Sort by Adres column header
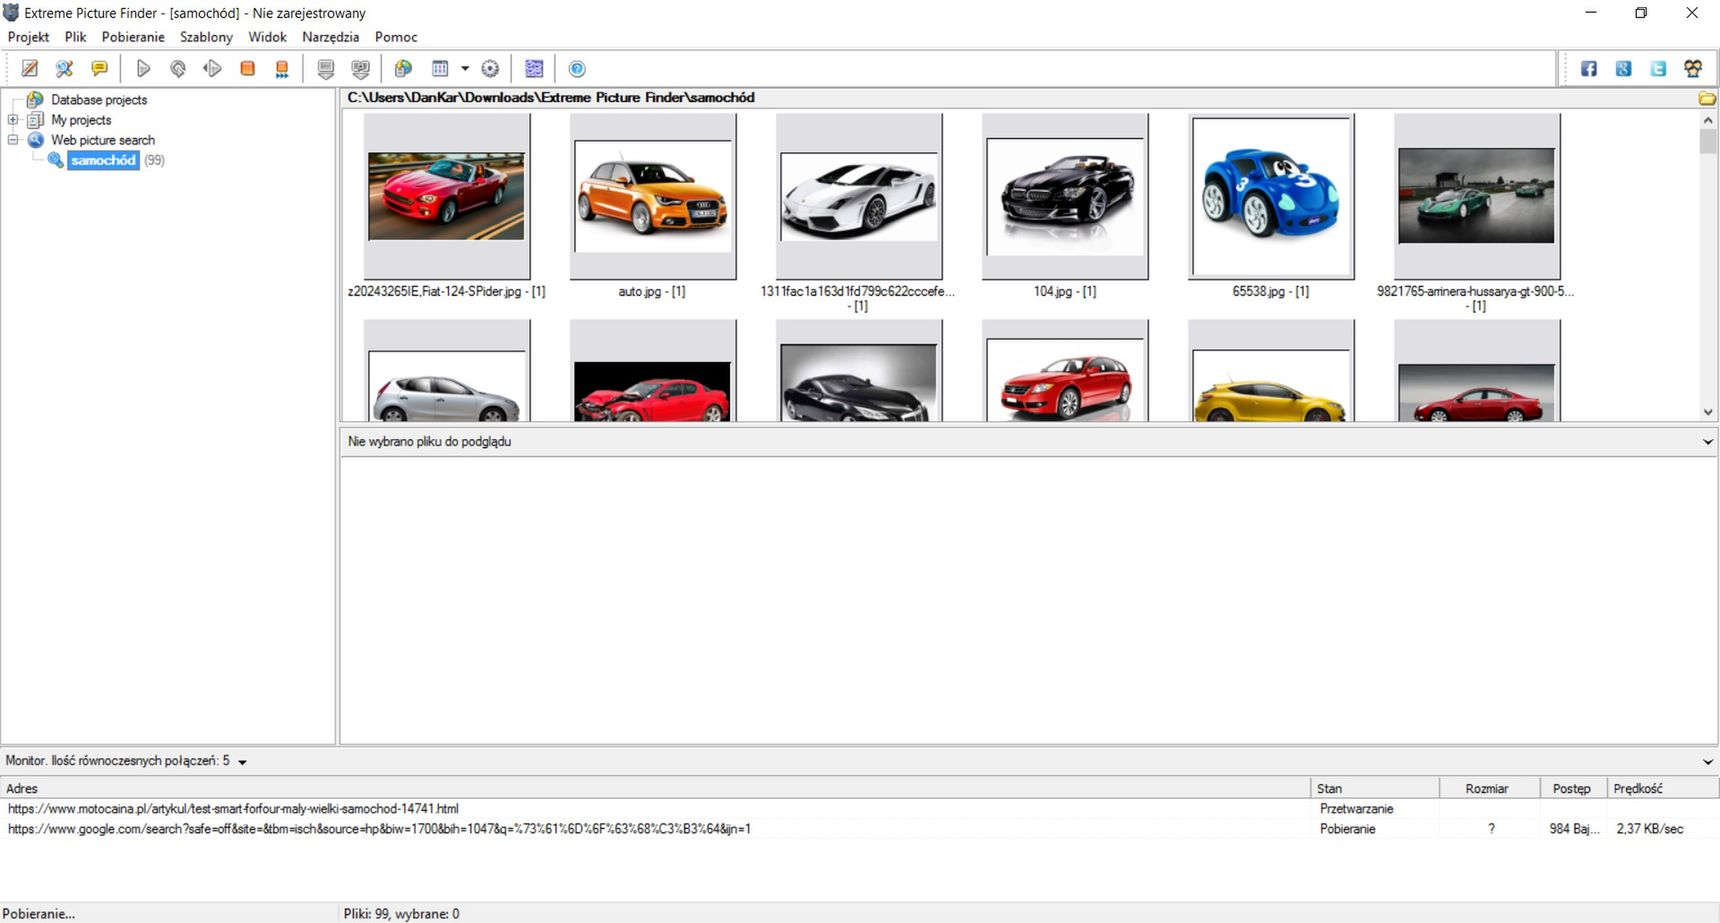 point(655,788)
